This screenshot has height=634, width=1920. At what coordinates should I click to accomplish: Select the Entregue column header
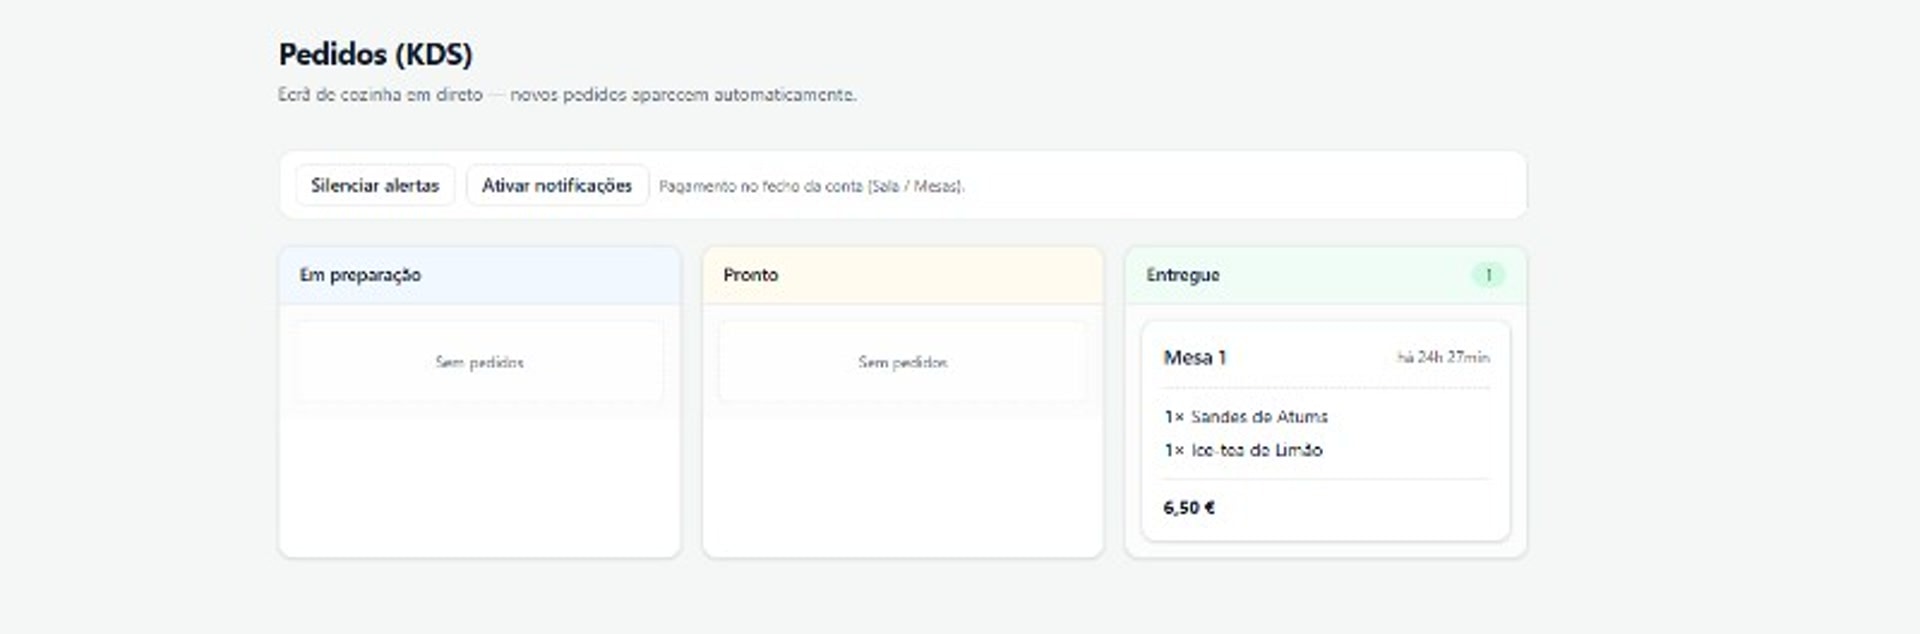1326,275
